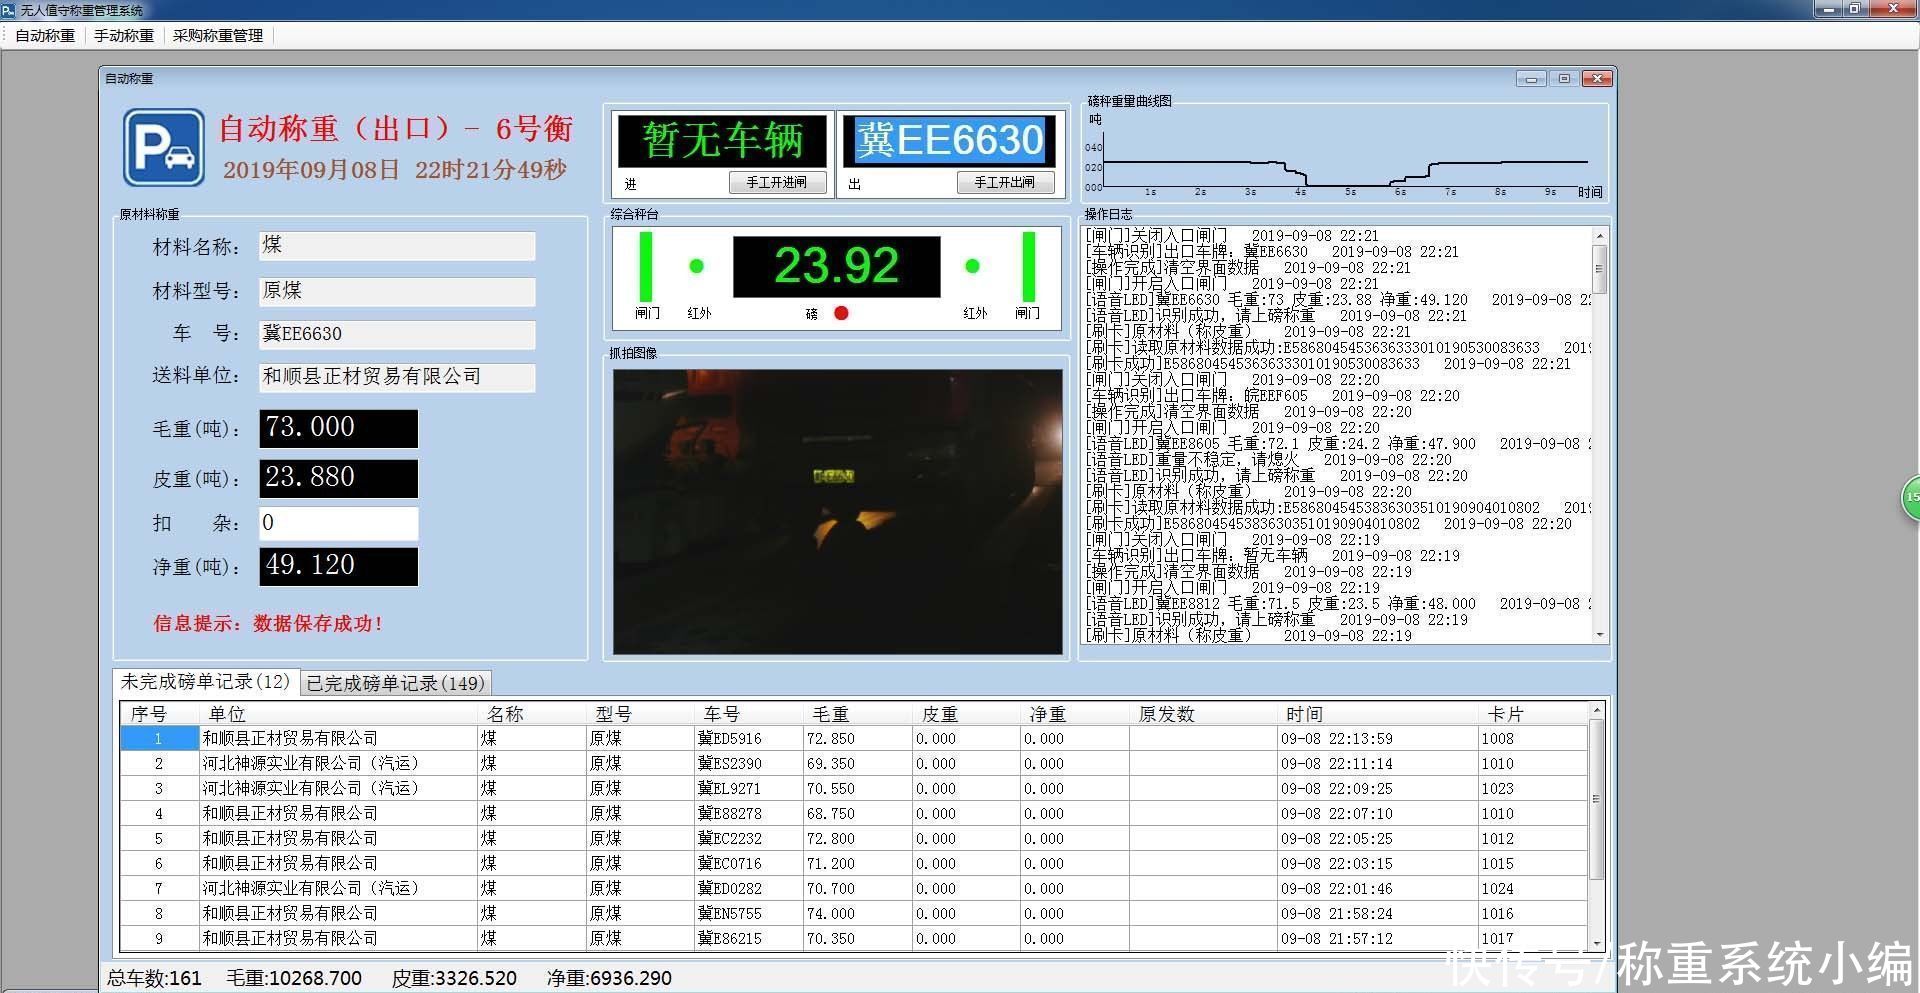This screenshot has width=1920, height=993.
Task: Select row with plate 冀EN5755
Action: (x=853, y=914)
